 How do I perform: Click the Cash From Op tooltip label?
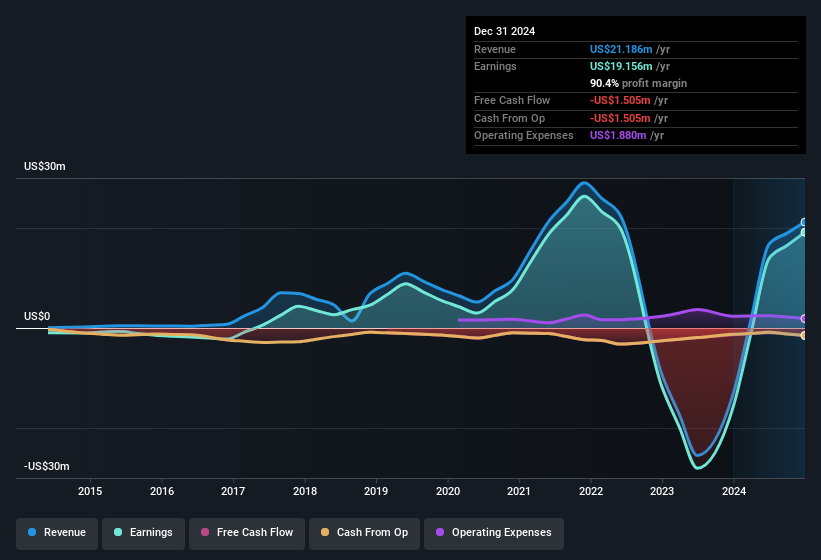509,118
